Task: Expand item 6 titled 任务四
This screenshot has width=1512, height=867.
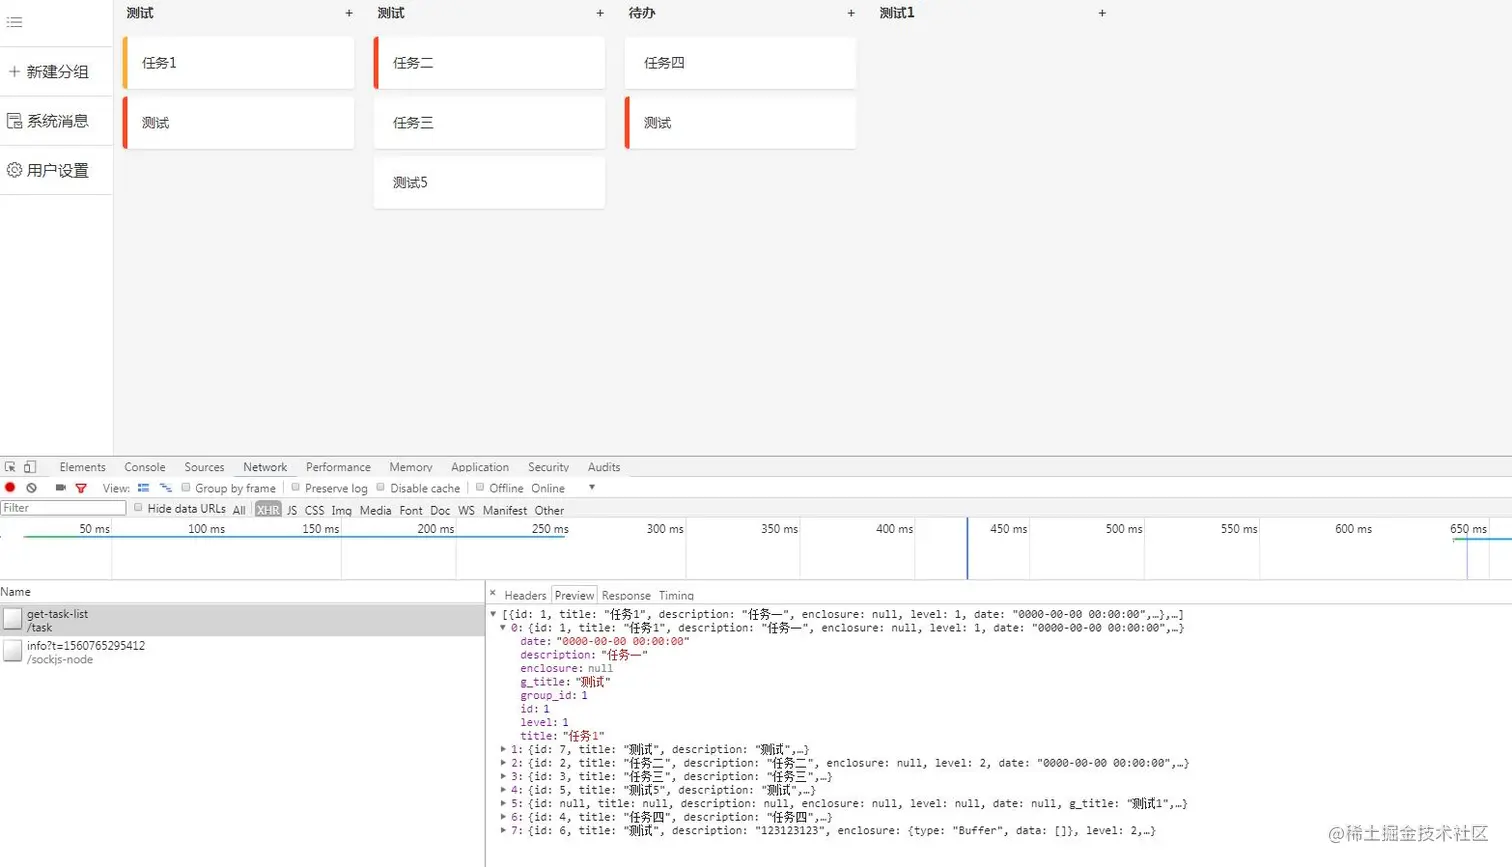Action: pos(503,817)
